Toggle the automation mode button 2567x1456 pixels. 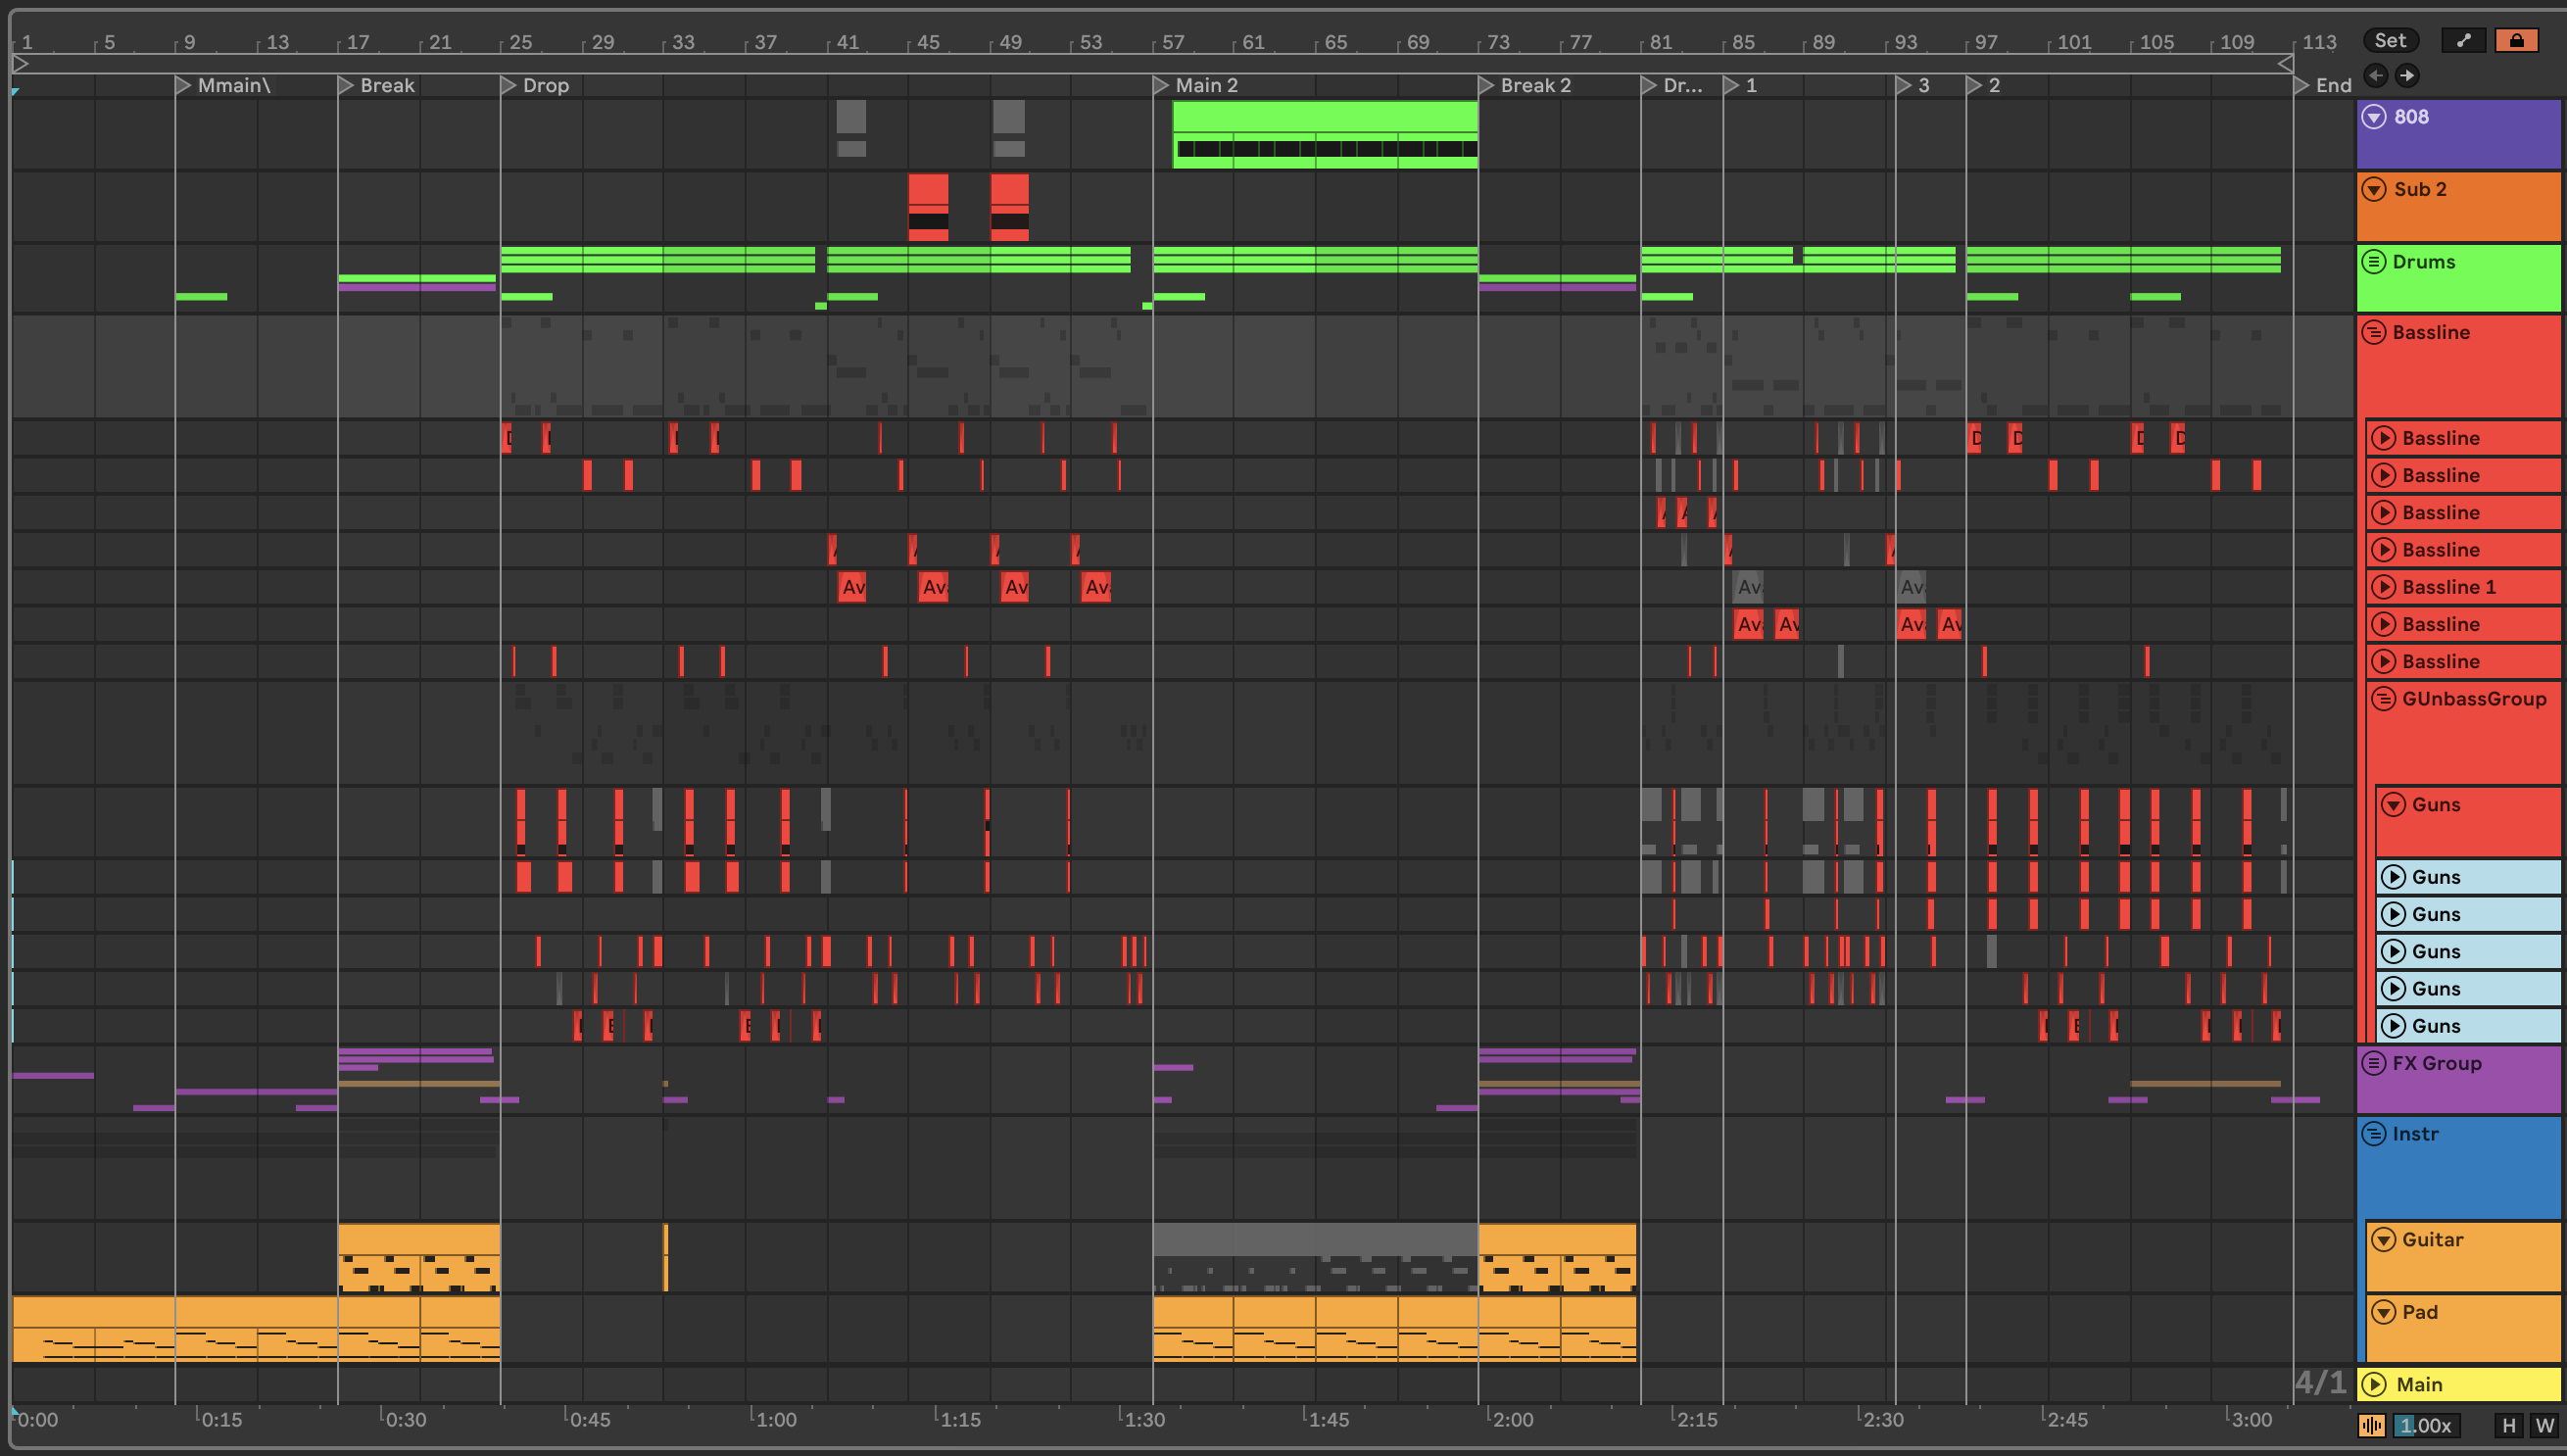tap(2463, 40)
